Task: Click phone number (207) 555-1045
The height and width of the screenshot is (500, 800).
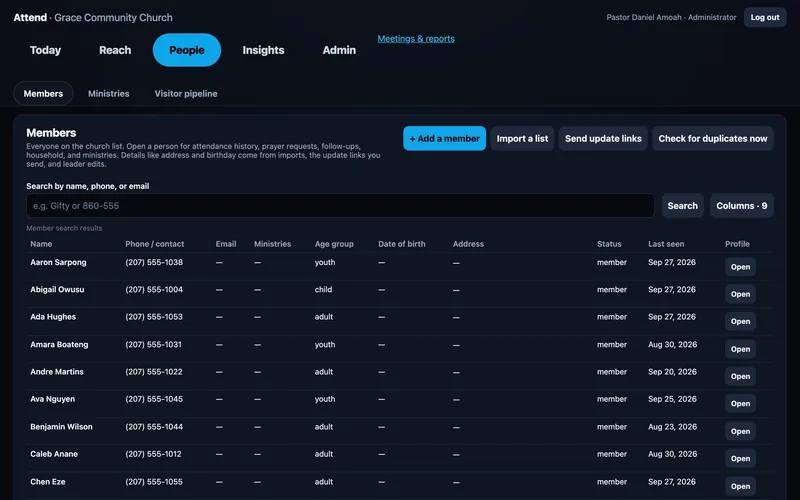Action: click(x=154, y=399)
